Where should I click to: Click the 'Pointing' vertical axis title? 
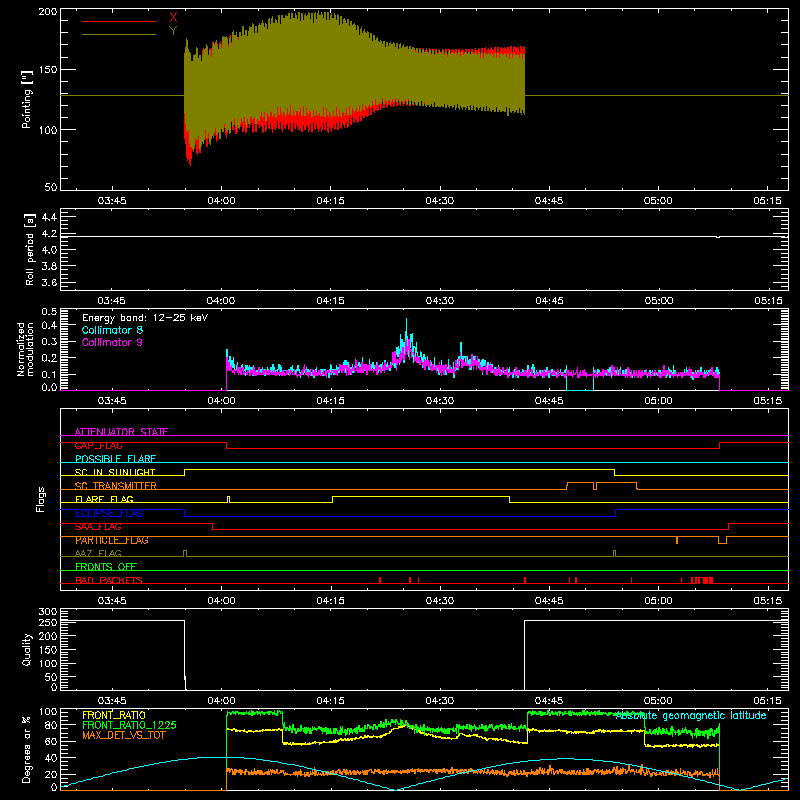[x=27, y=100]
